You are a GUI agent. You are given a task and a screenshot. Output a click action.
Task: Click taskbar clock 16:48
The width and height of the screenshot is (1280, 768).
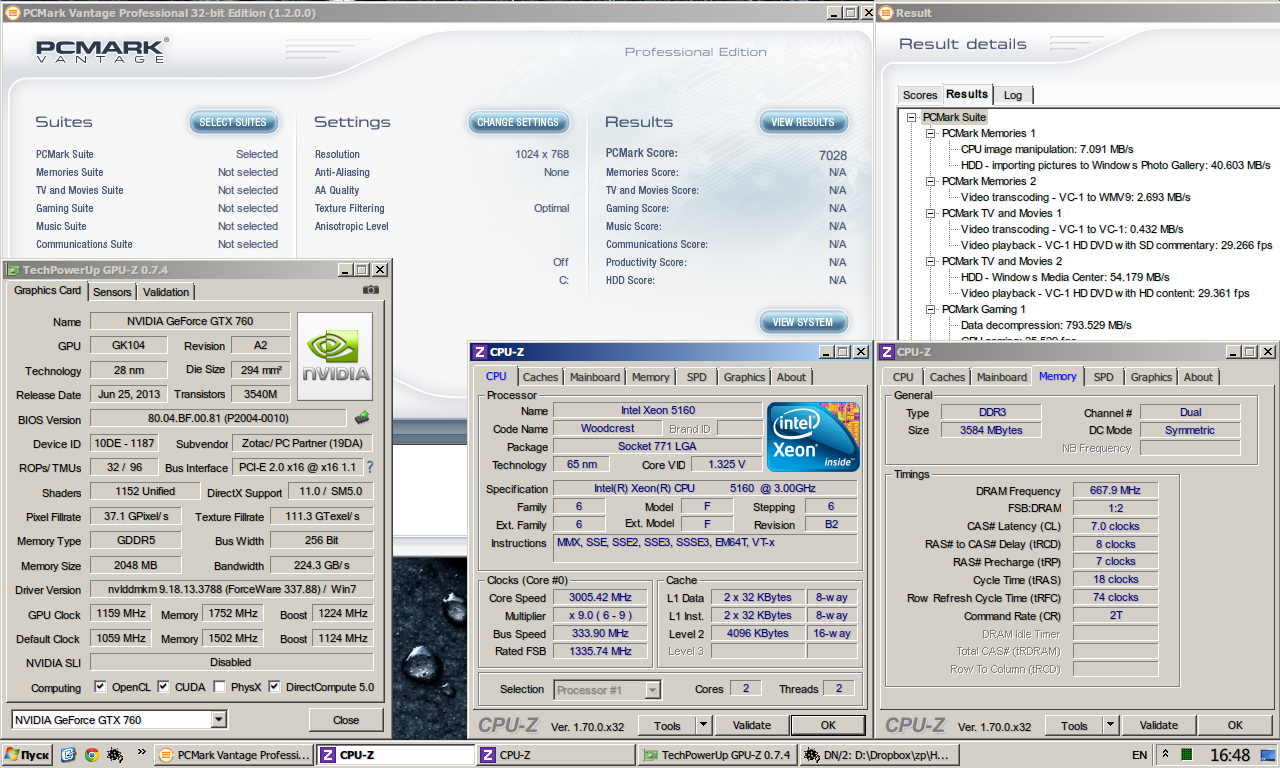1229,755
